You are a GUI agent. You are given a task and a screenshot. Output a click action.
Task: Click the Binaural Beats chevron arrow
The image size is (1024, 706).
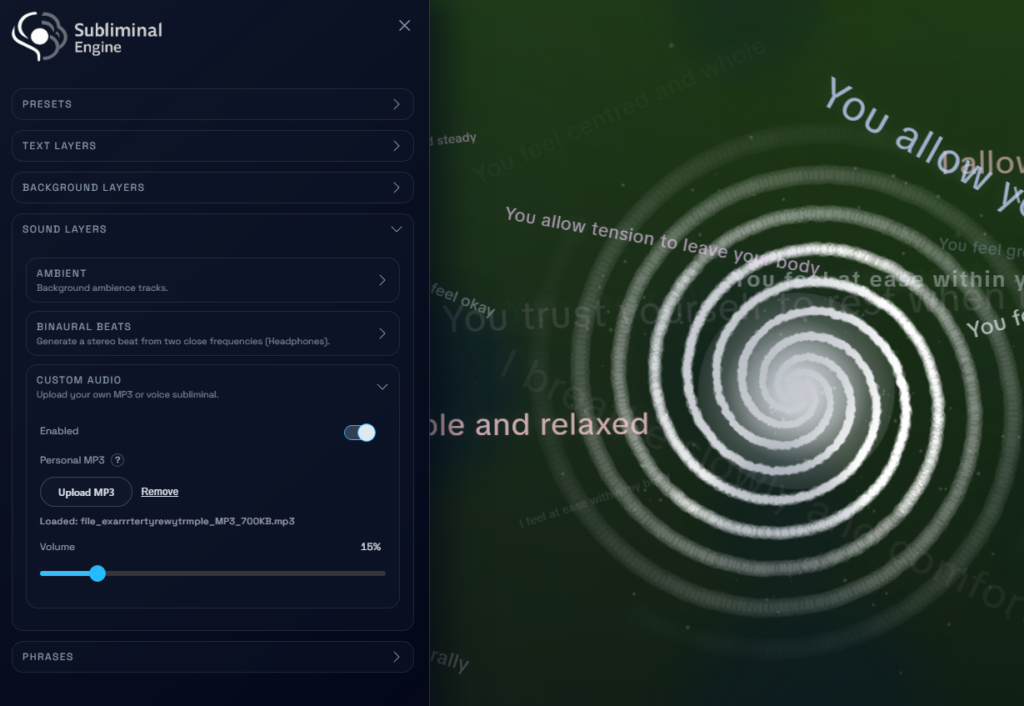[x=382, y=333]
